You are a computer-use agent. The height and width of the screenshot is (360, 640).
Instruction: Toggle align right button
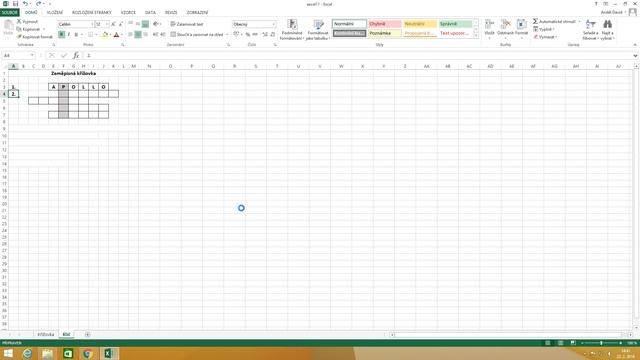point(145,35)
